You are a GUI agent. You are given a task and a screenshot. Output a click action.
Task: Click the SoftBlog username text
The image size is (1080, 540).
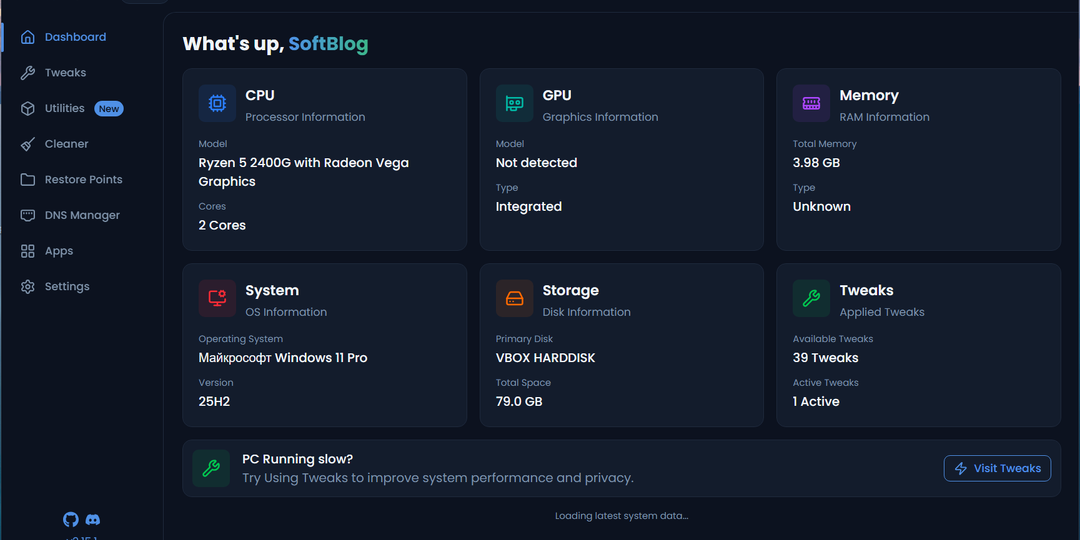click(x=328, y=44)
